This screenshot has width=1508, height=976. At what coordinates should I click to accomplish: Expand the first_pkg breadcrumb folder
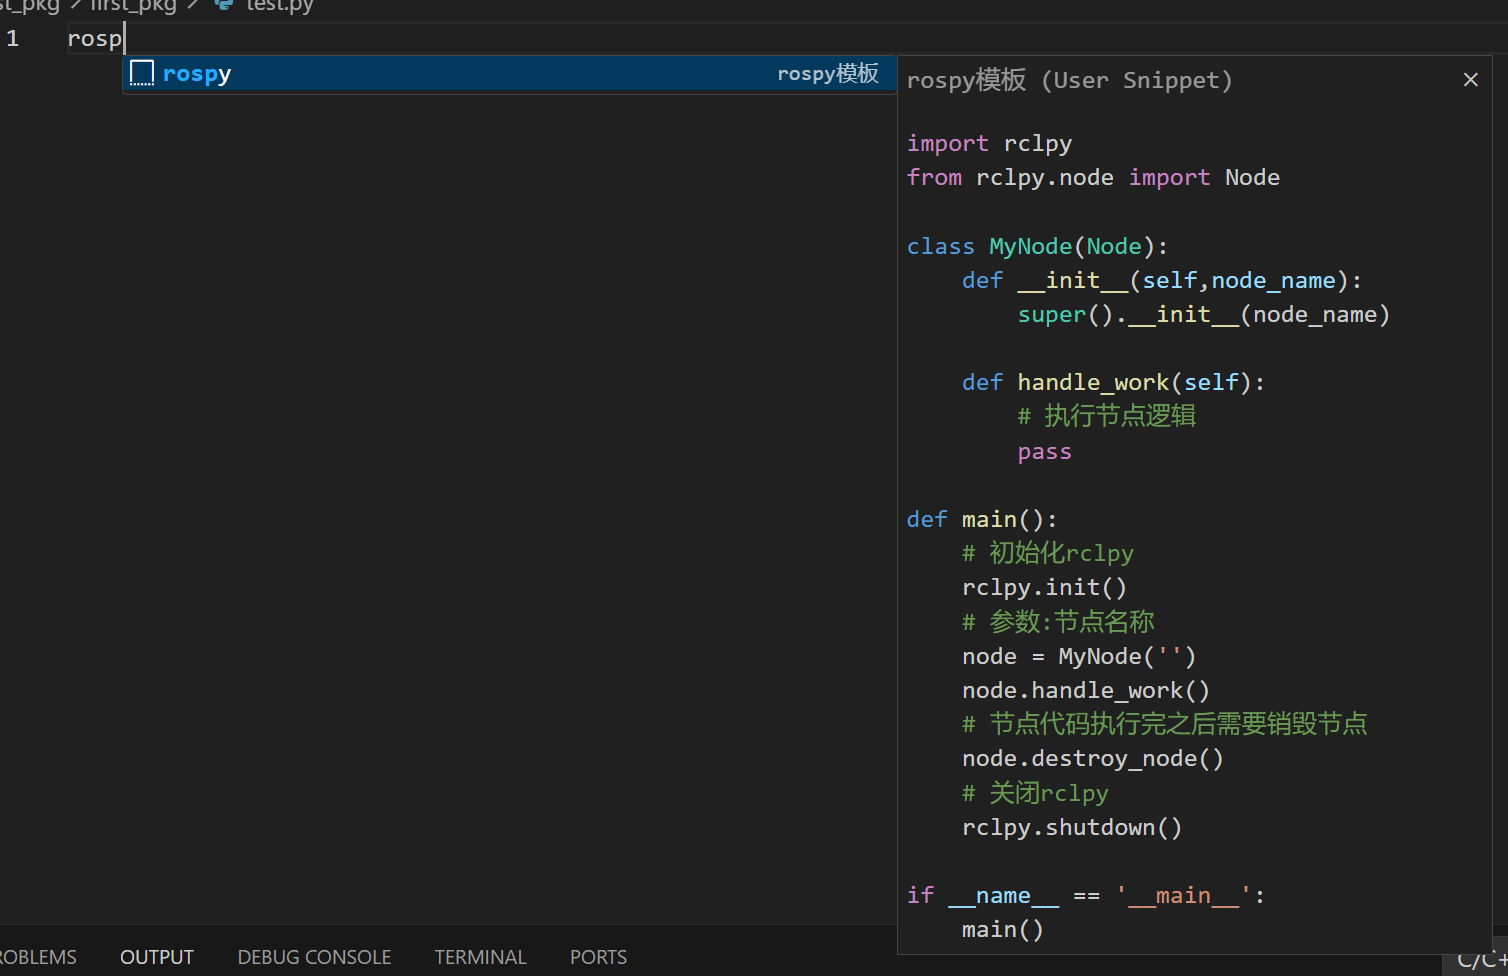click(x=133, y=6)
